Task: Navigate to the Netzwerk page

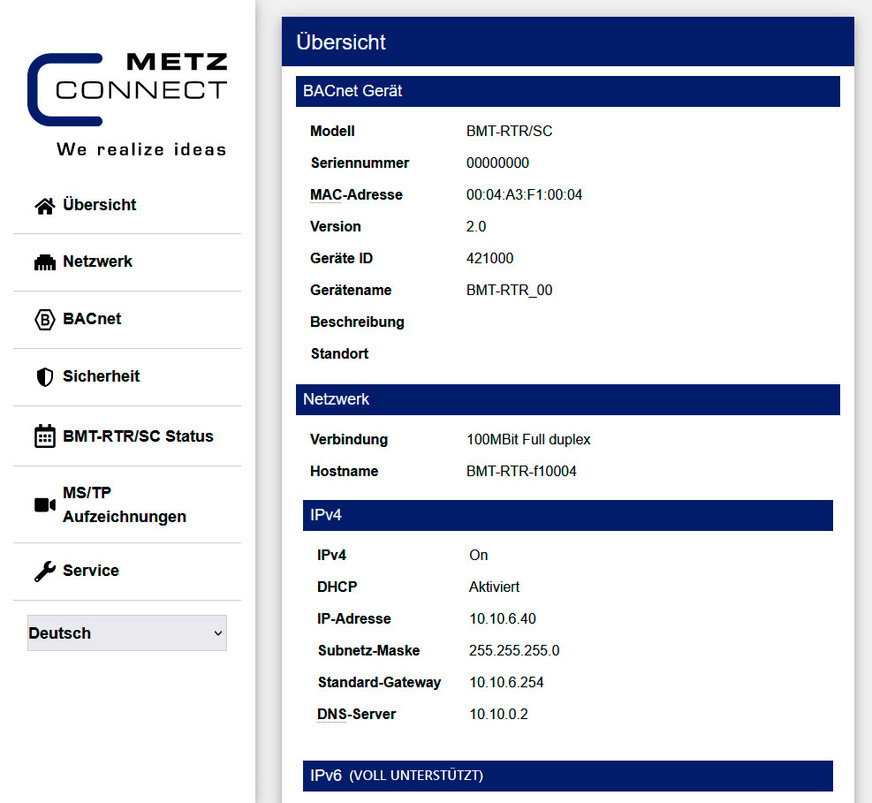Action: (100, 262)
